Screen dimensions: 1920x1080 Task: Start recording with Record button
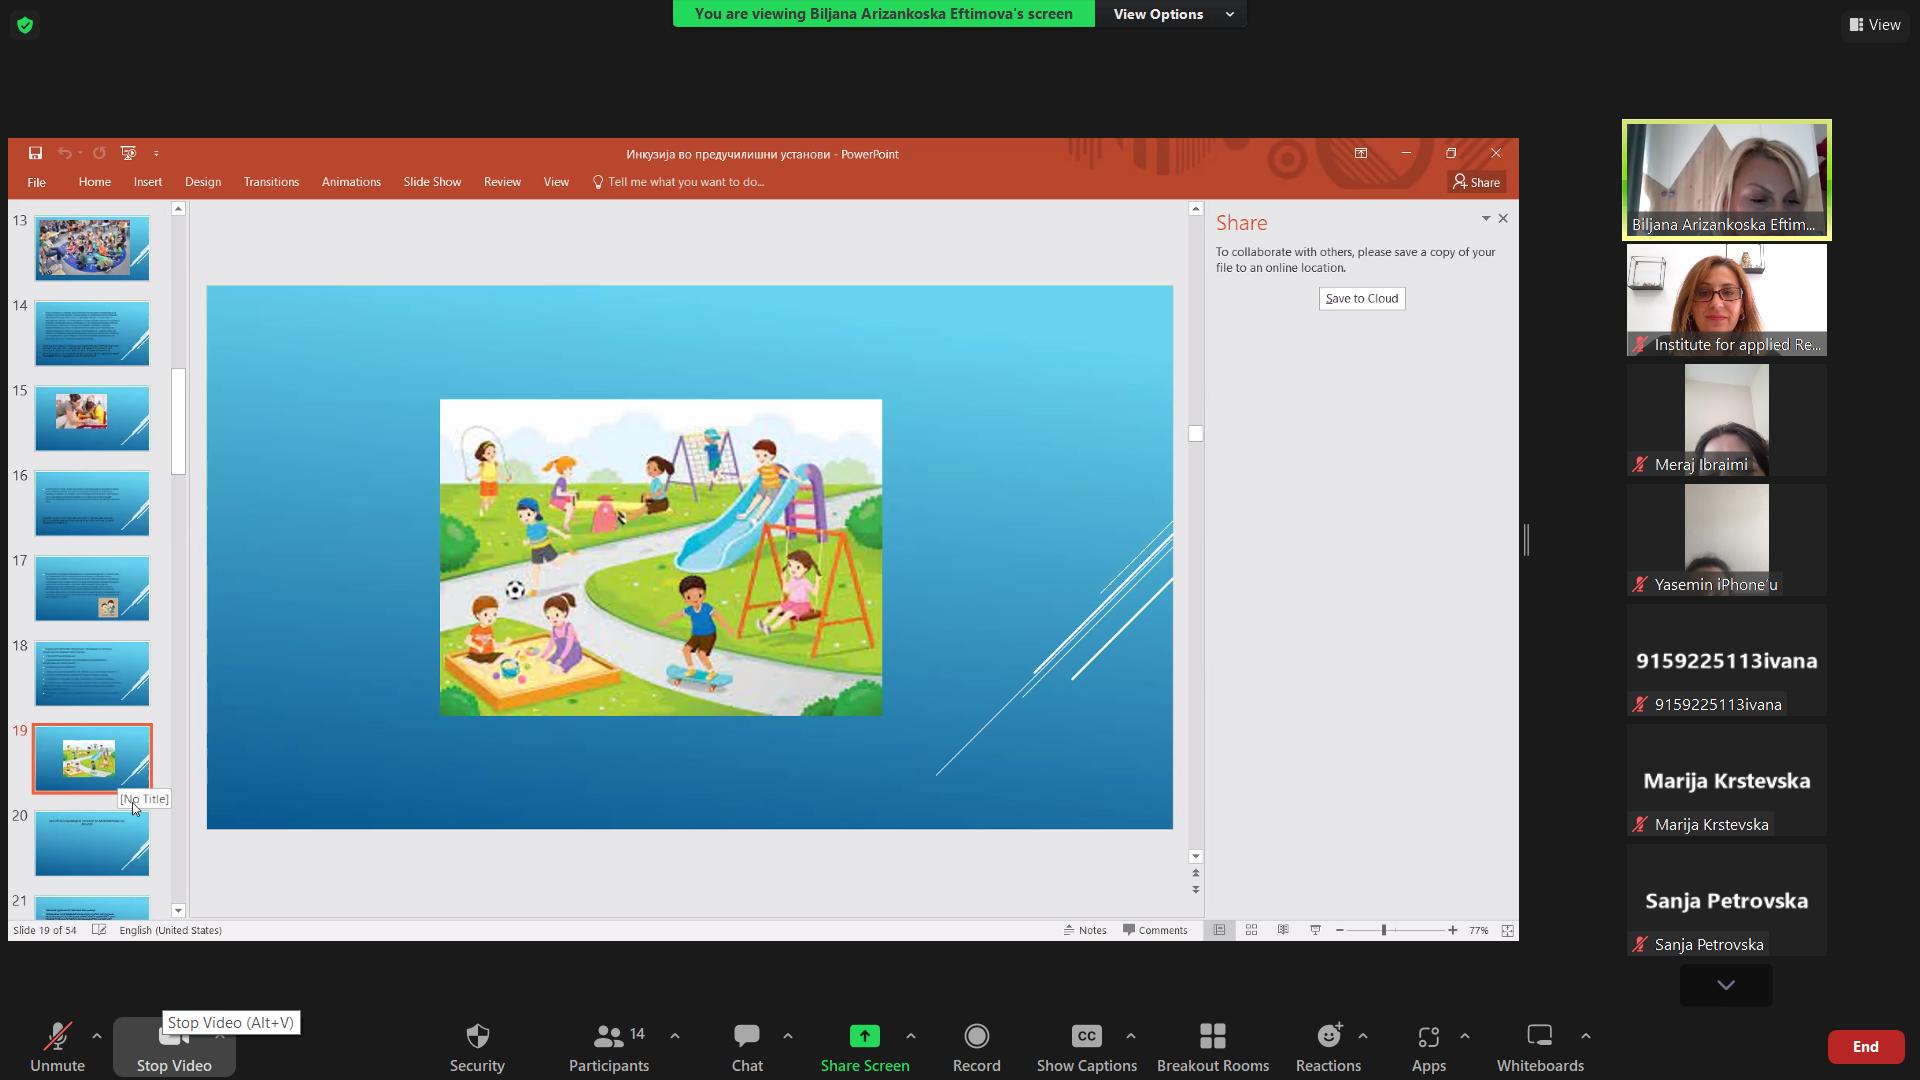(977, 1046)
